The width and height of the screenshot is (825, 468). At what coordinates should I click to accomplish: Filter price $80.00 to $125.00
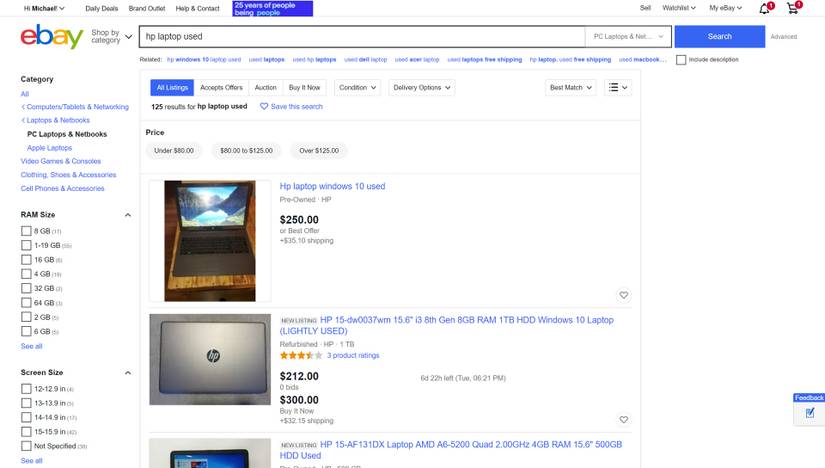pyautogui.click(x=246, y=151)
